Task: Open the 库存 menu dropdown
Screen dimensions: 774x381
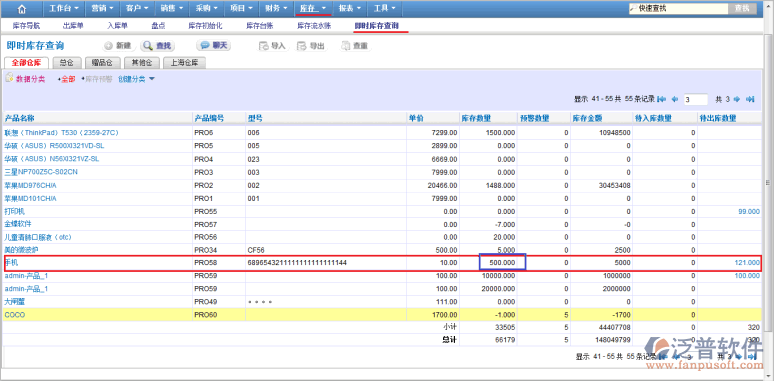Action: pos(313,8)
